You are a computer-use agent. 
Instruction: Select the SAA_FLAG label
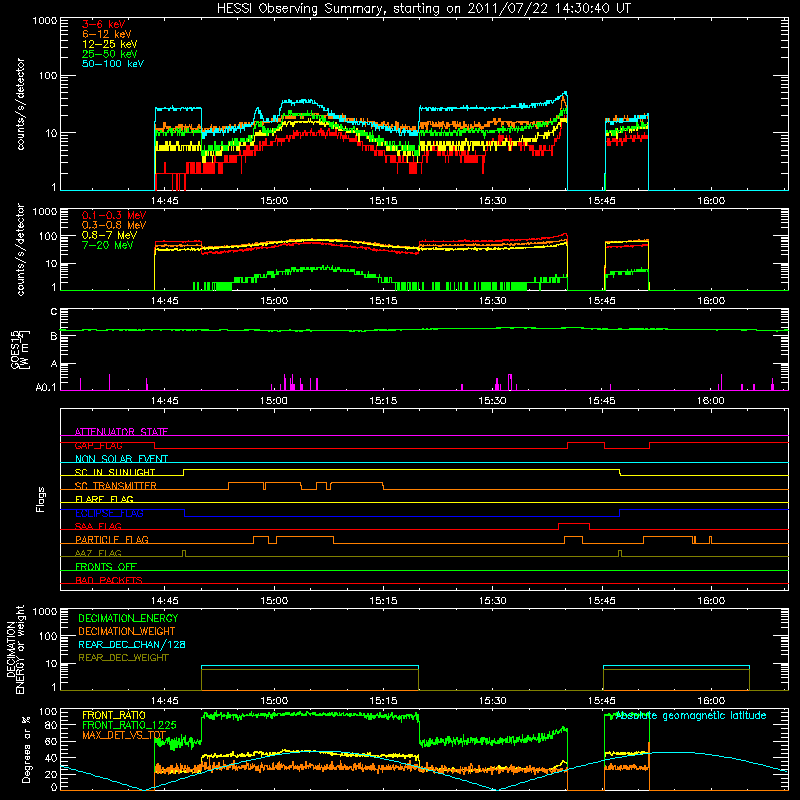pyautogui.click(x=98, y=526)
